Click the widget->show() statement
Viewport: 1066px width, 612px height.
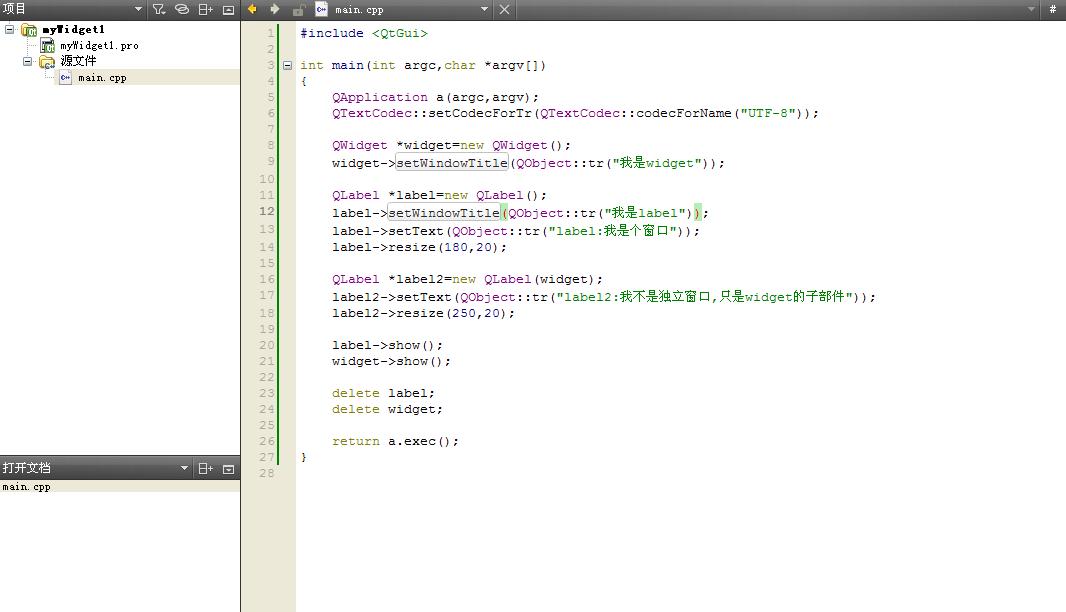click(x=392, y=362)
